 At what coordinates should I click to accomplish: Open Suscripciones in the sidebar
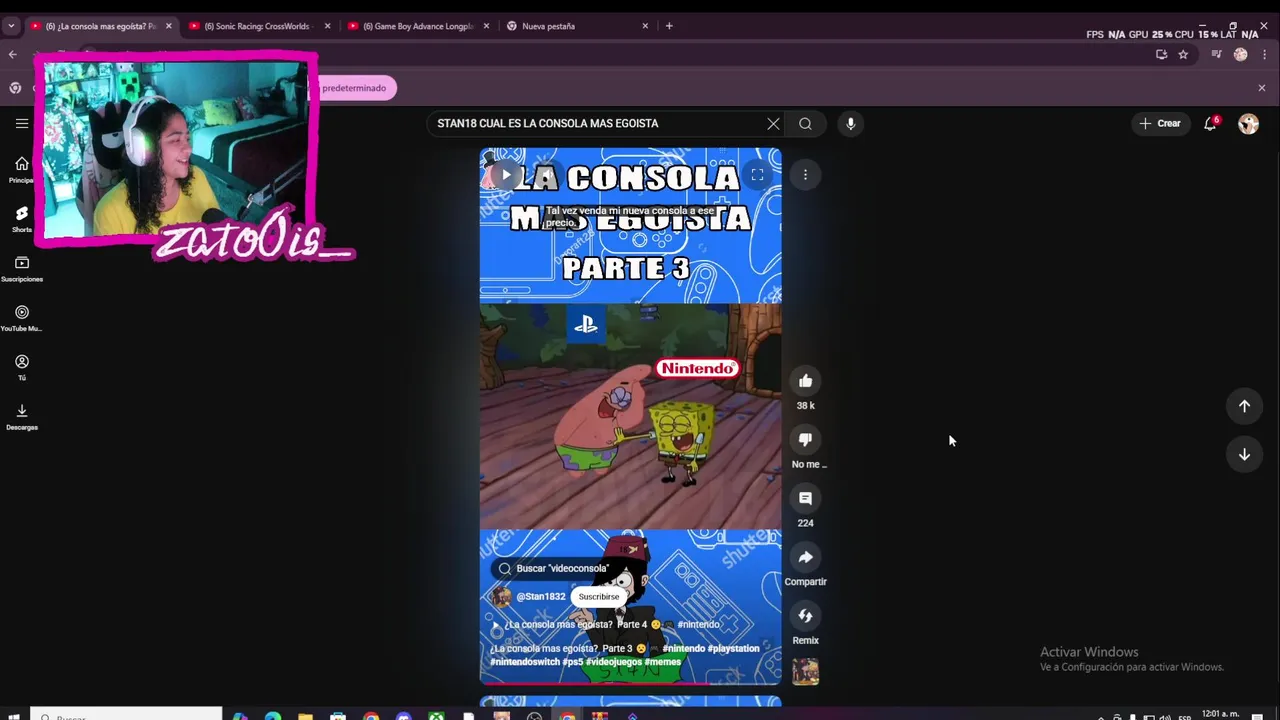tap(21, 269)
